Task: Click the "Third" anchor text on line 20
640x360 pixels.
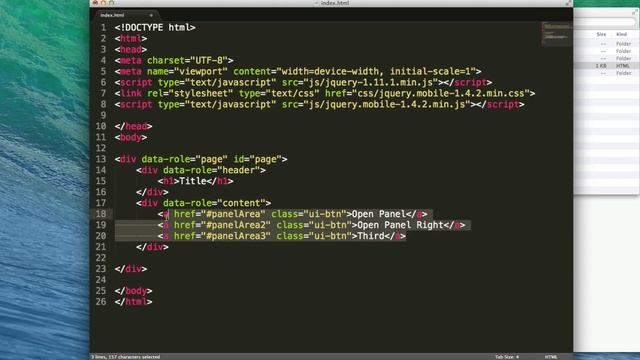Action: (371, 236)
